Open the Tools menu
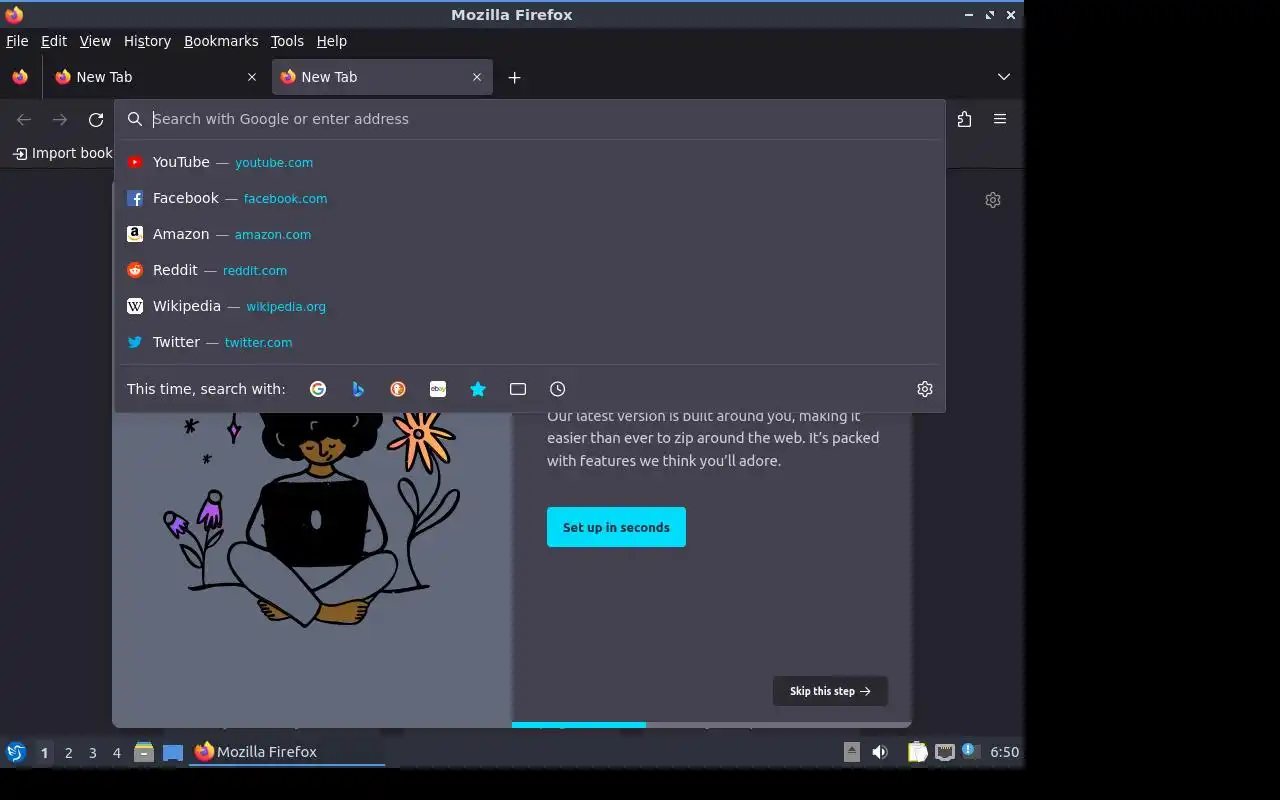The width and height of the screenshot is (1280, 800). pyautogui.click(x=287, y=41)
